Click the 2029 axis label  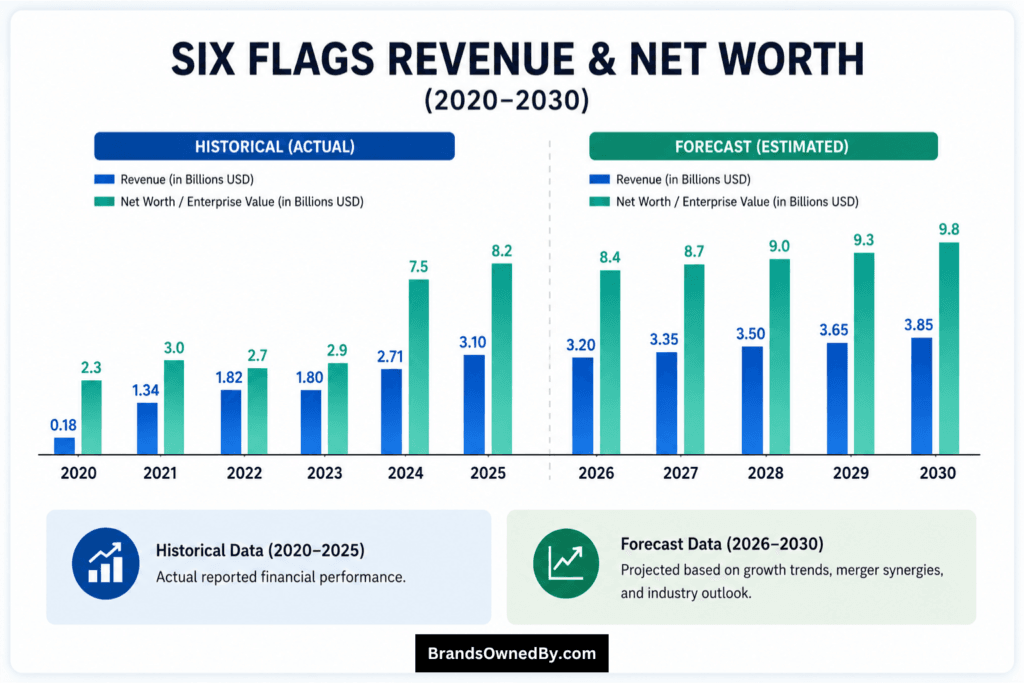pyautogui.click(x=851, y=473)
